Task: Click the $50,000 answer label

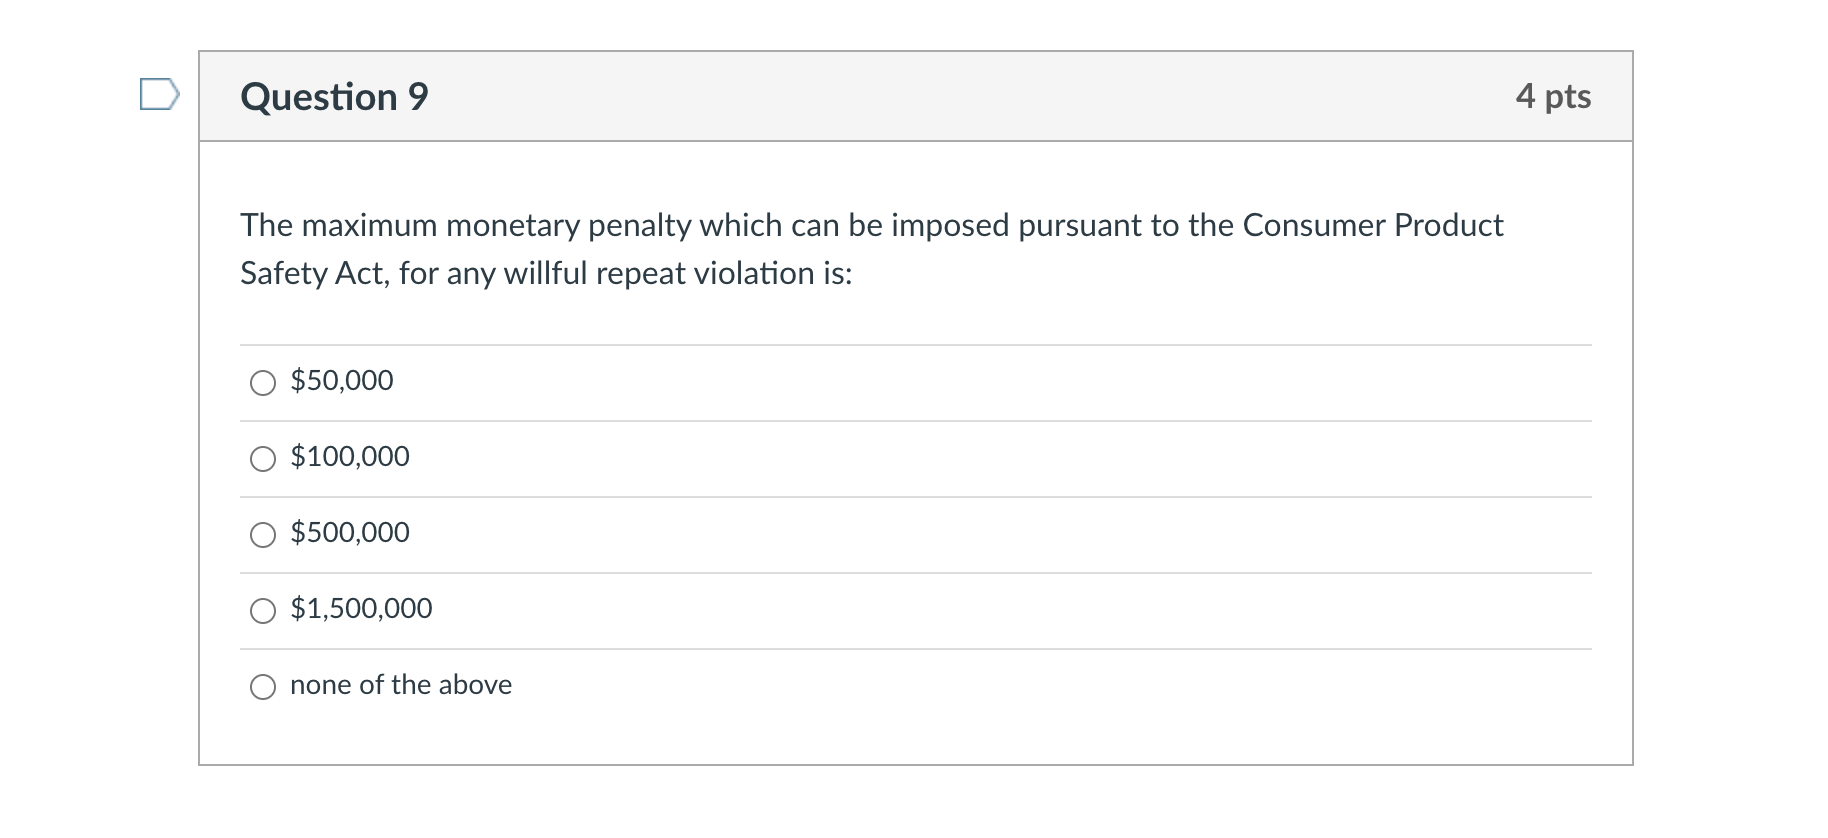Action: [x=341, y=380]
